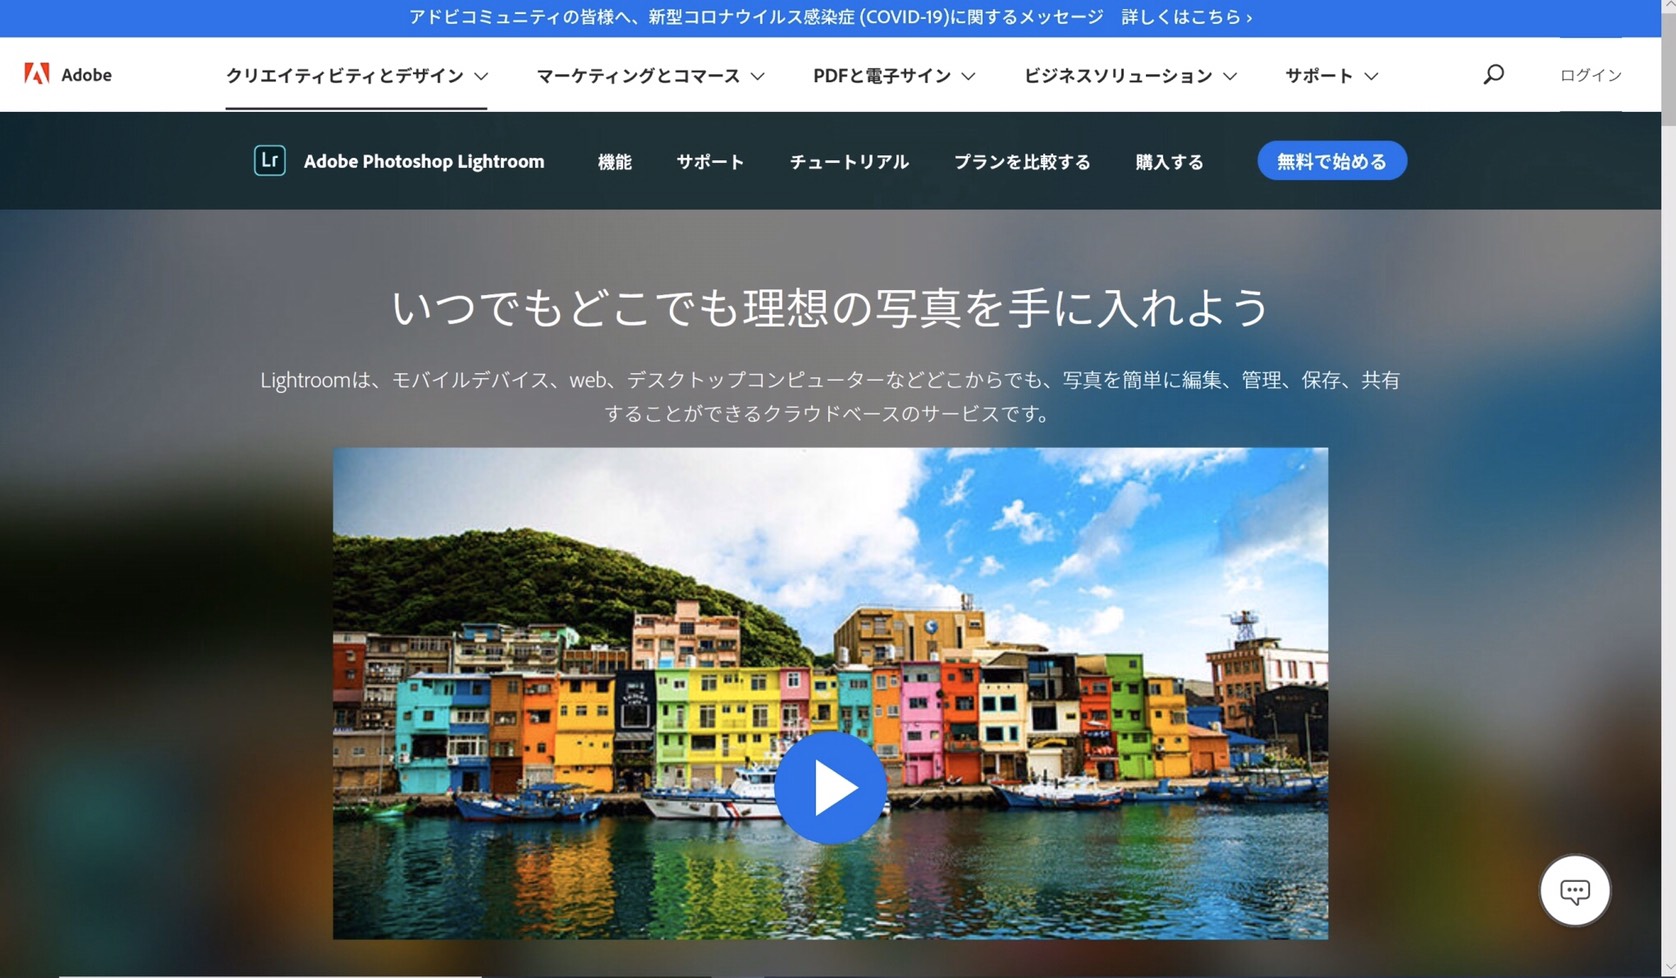Viewport: 1676px width, 978px height.
Task: Open ビジネスソリューション menu label
Action: (x=1118, y=75)
